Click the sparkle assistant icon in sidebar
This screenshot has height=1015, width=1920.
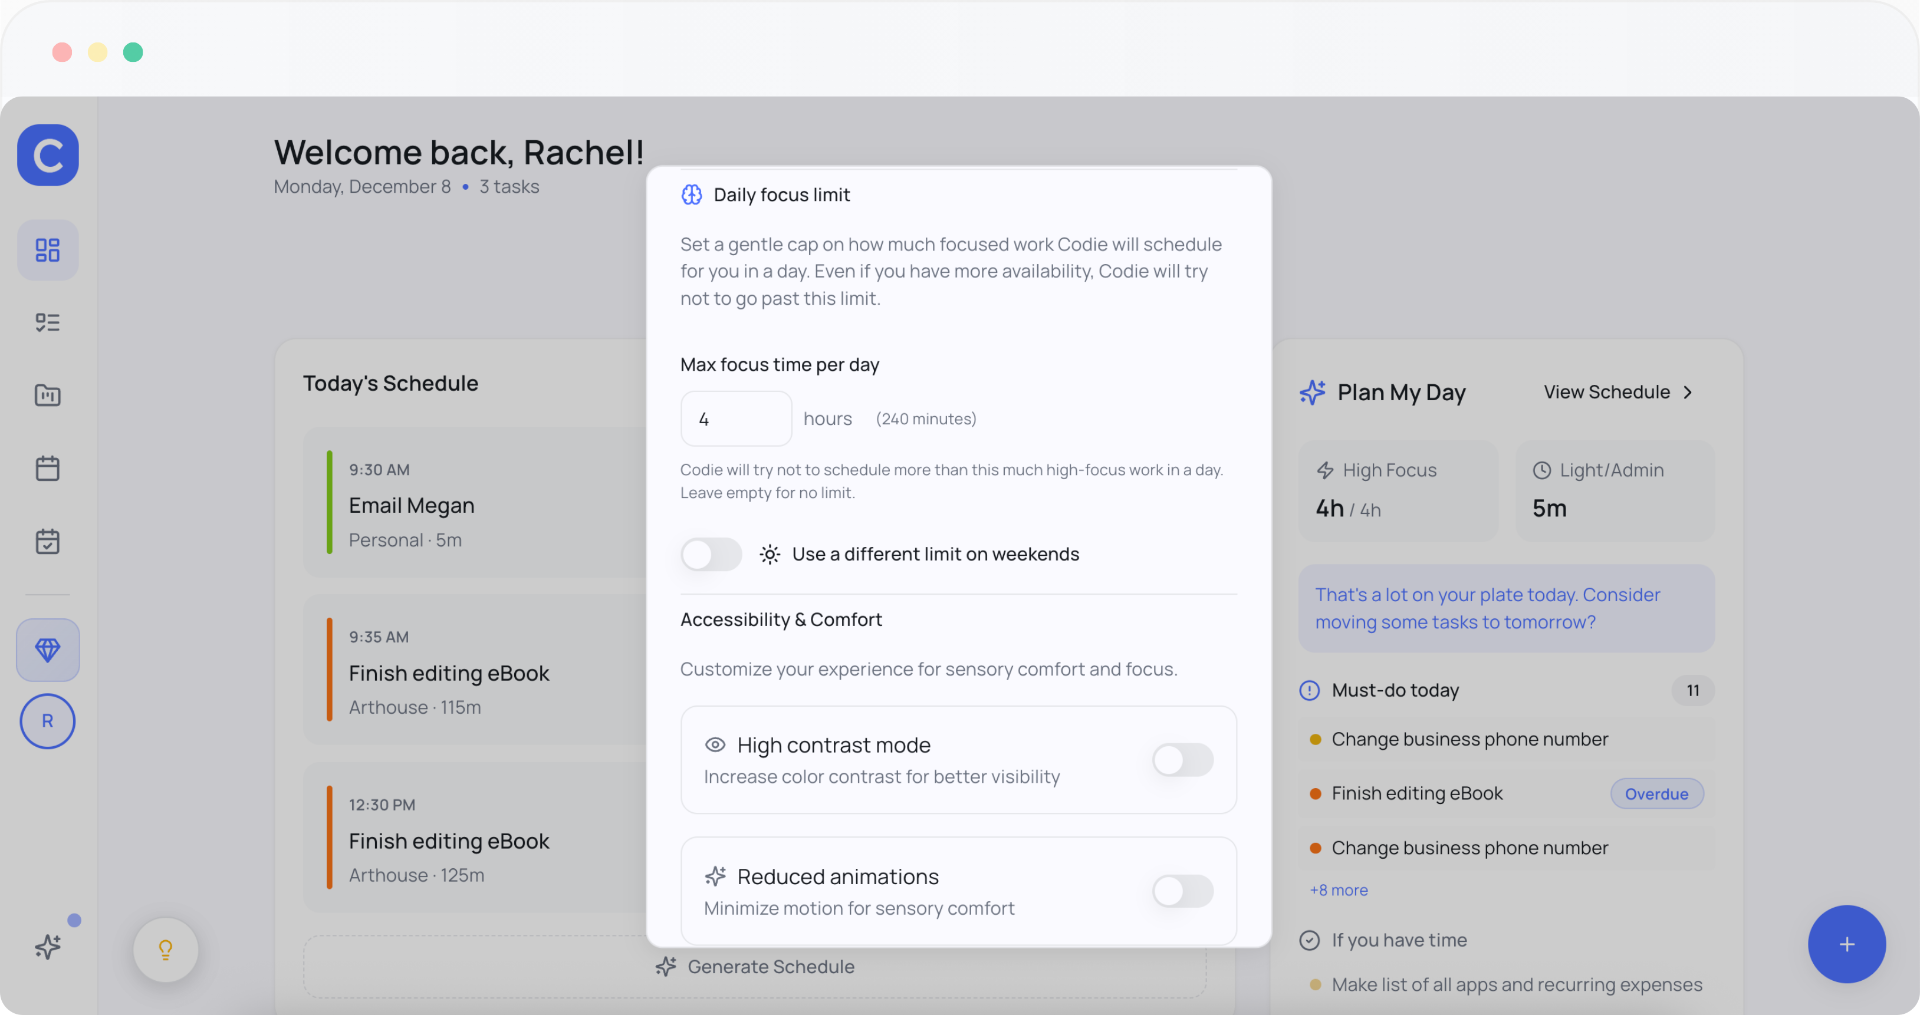[48, 946]
